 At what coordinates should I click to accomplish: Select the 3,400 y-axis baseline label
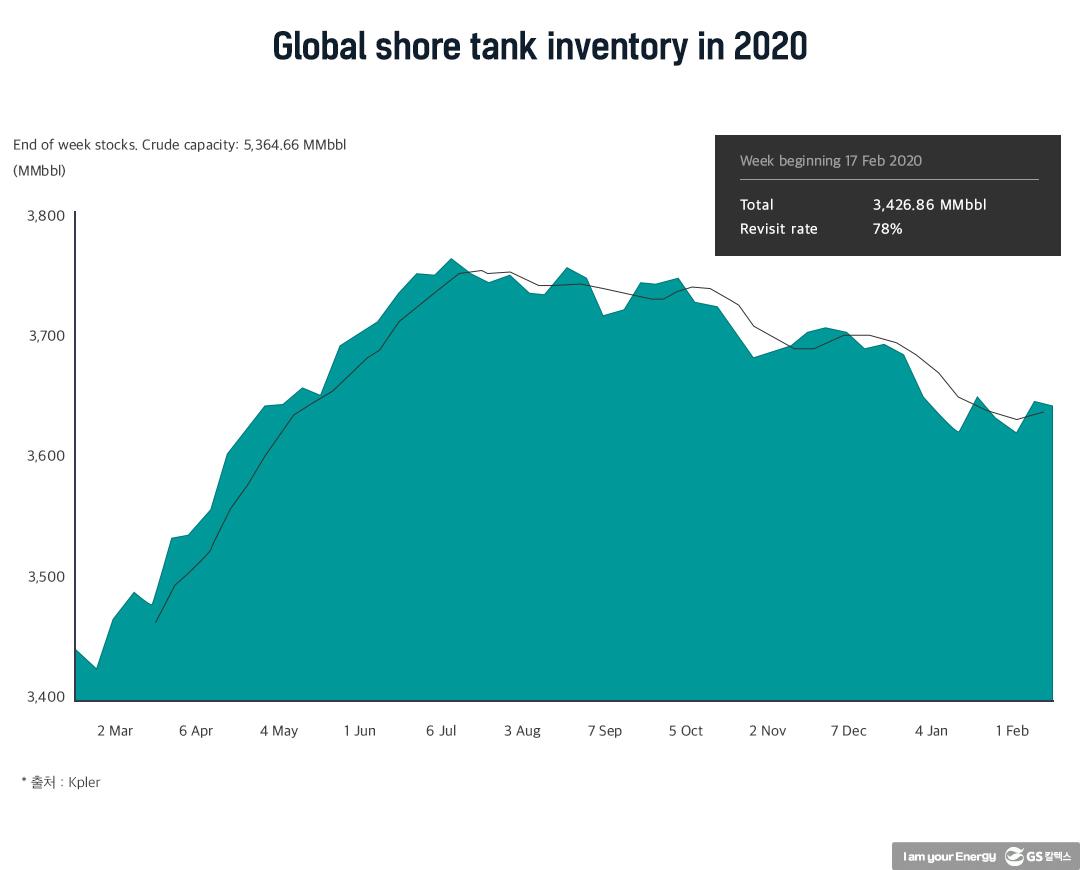click(x=44, y=697)
